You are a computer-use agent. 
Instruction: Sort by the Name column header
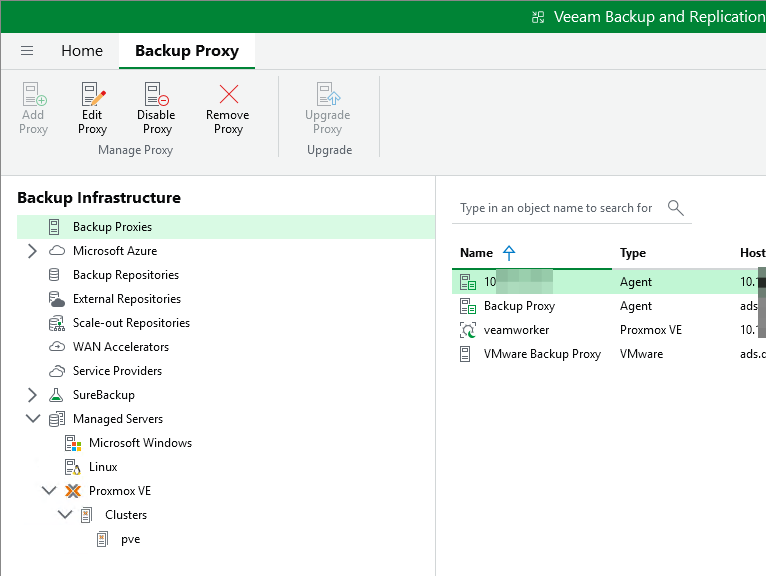[476, 253]
